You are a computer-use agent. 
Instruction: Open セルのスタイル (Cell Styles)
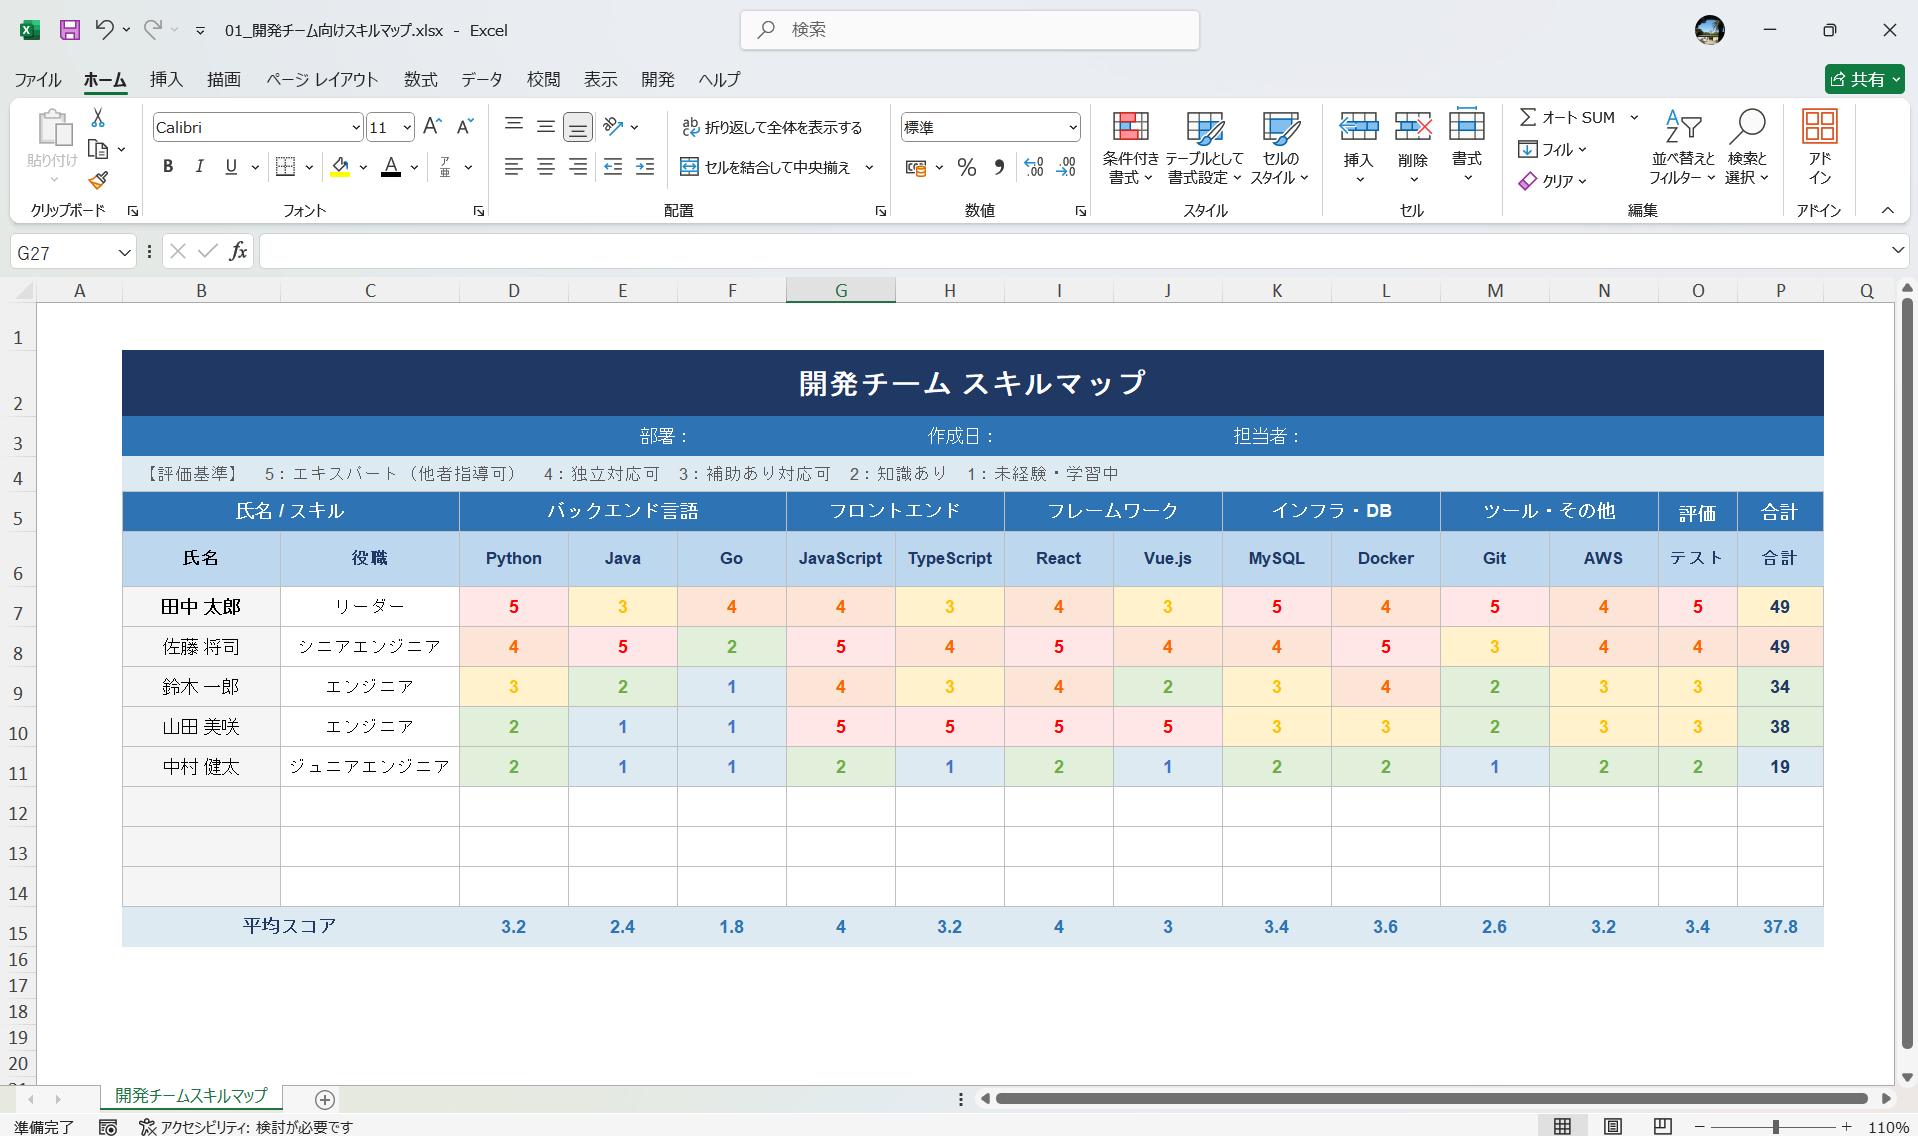click(x=1280, y=148)
